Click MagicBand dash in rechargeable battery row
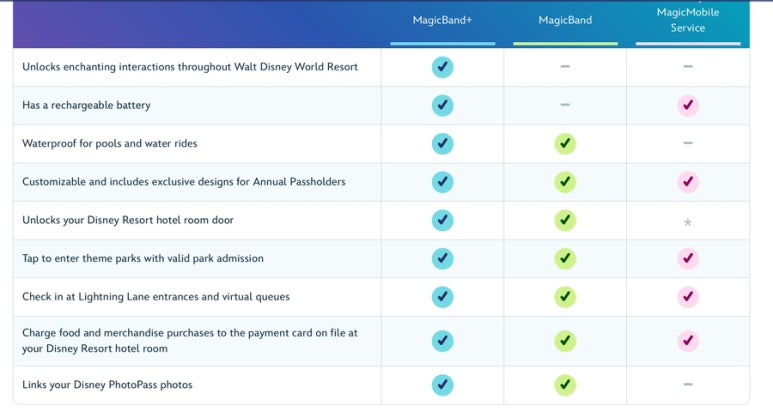Screen dimensions: 773x412 point(565,104)
